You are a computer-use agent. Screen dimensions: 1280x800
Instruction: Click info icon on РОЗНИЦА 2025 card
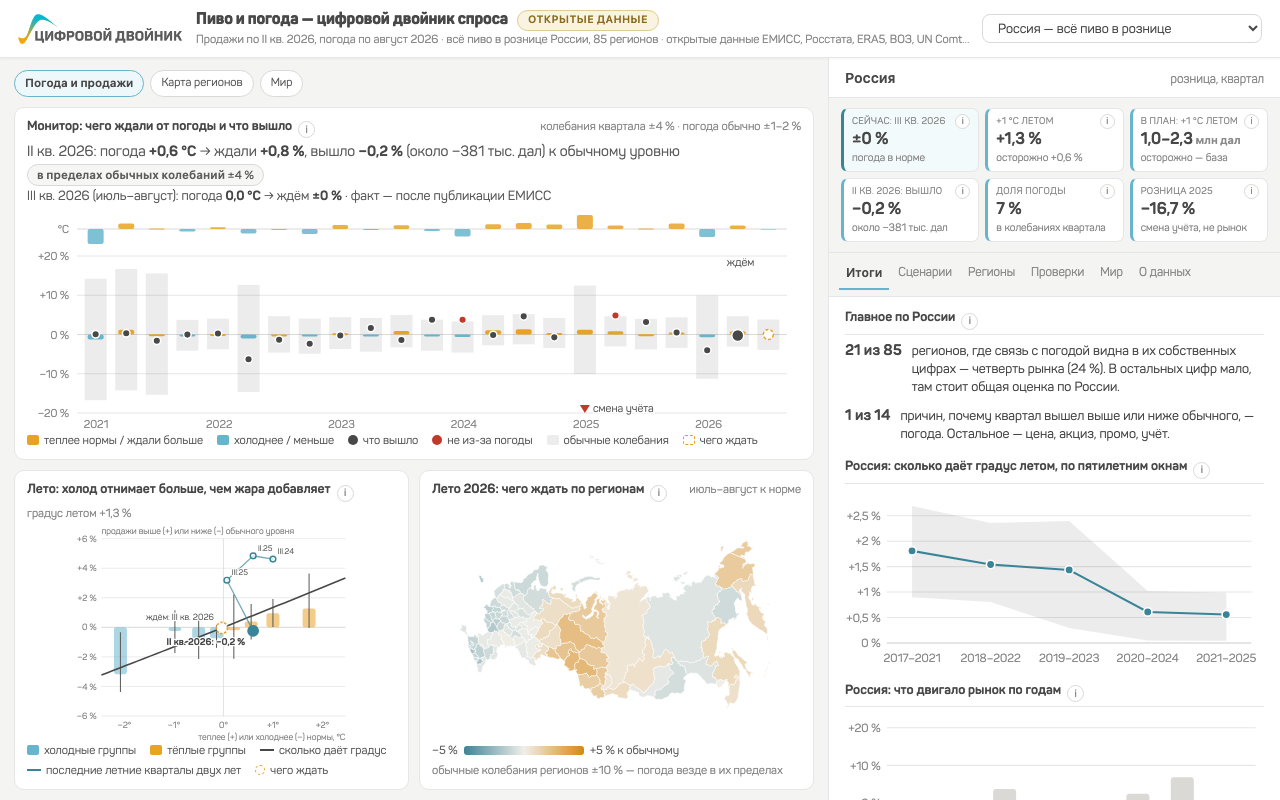click(1252, 191)
